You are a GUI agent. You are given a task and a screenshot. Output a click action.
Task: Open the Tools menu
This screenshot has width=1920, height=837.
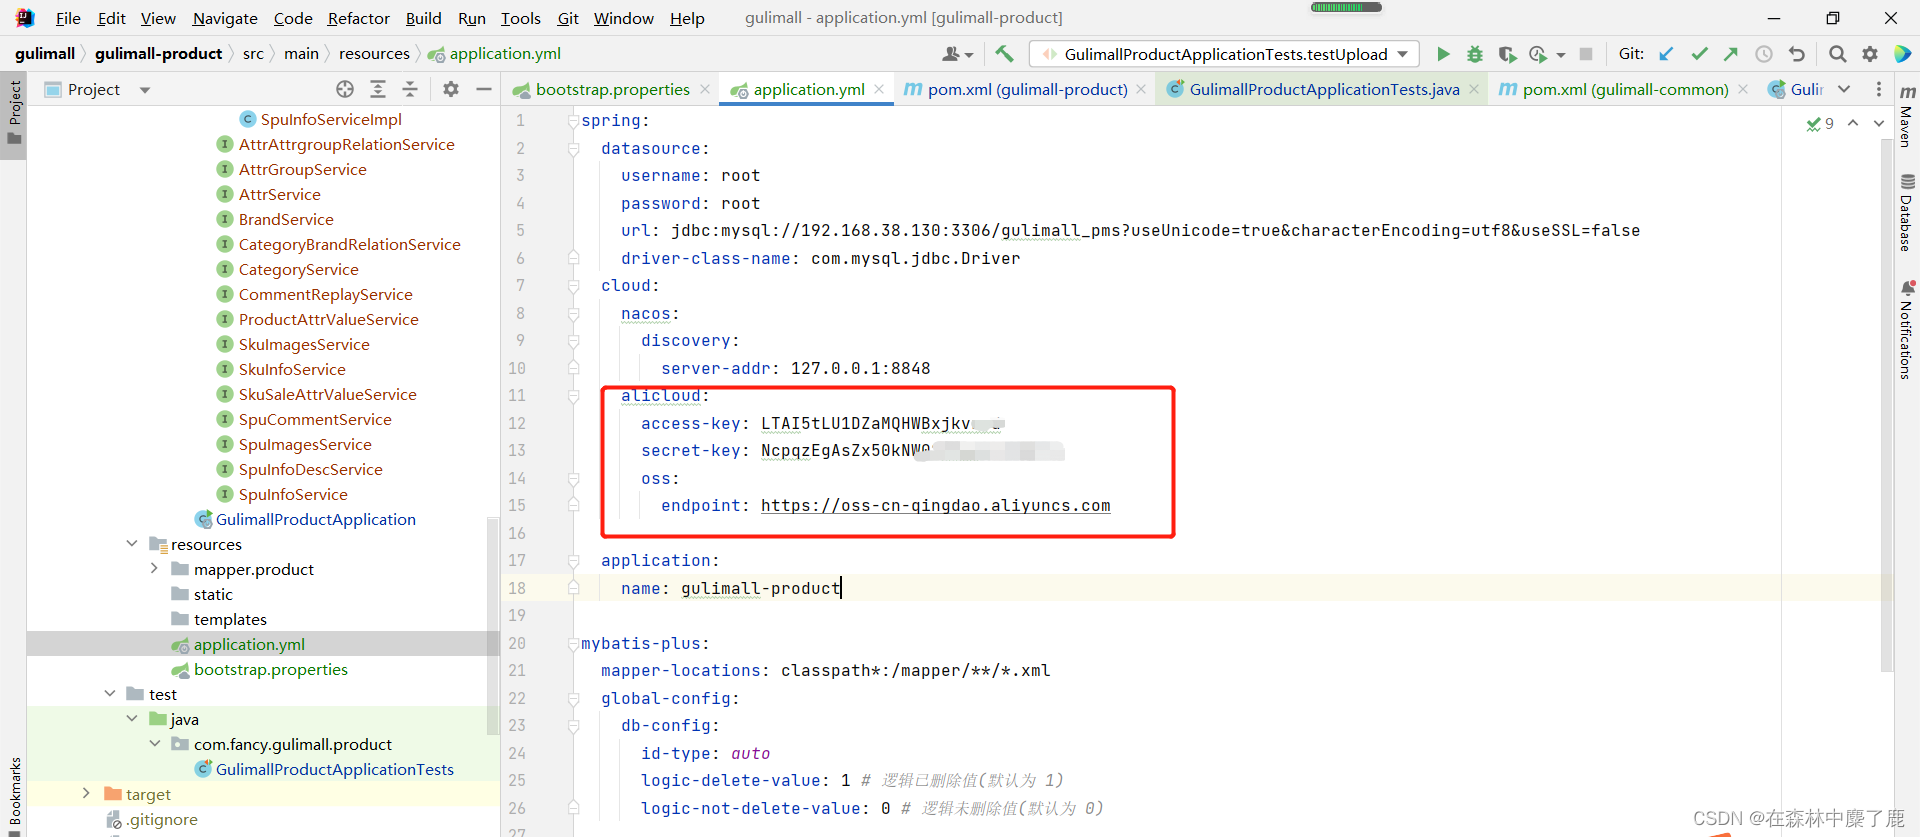[x=520, y=18]
